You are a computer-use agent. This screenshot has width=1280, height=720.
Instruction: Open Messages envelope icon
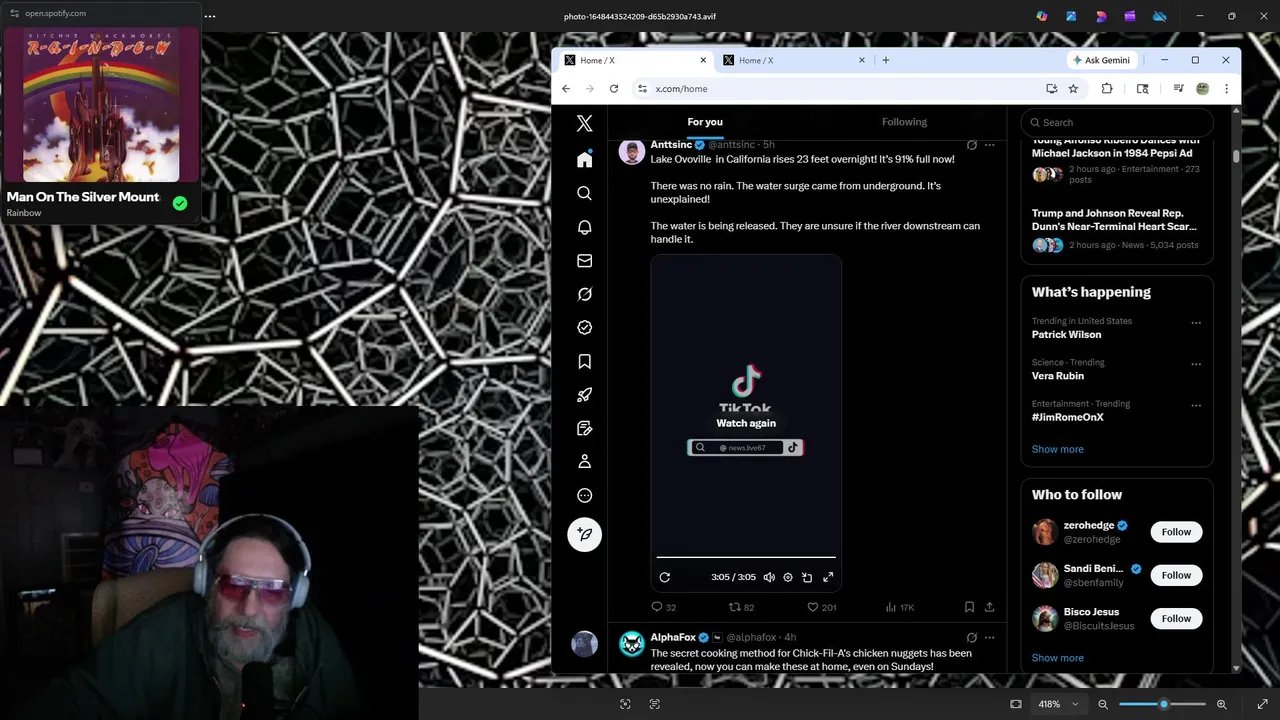585,261
